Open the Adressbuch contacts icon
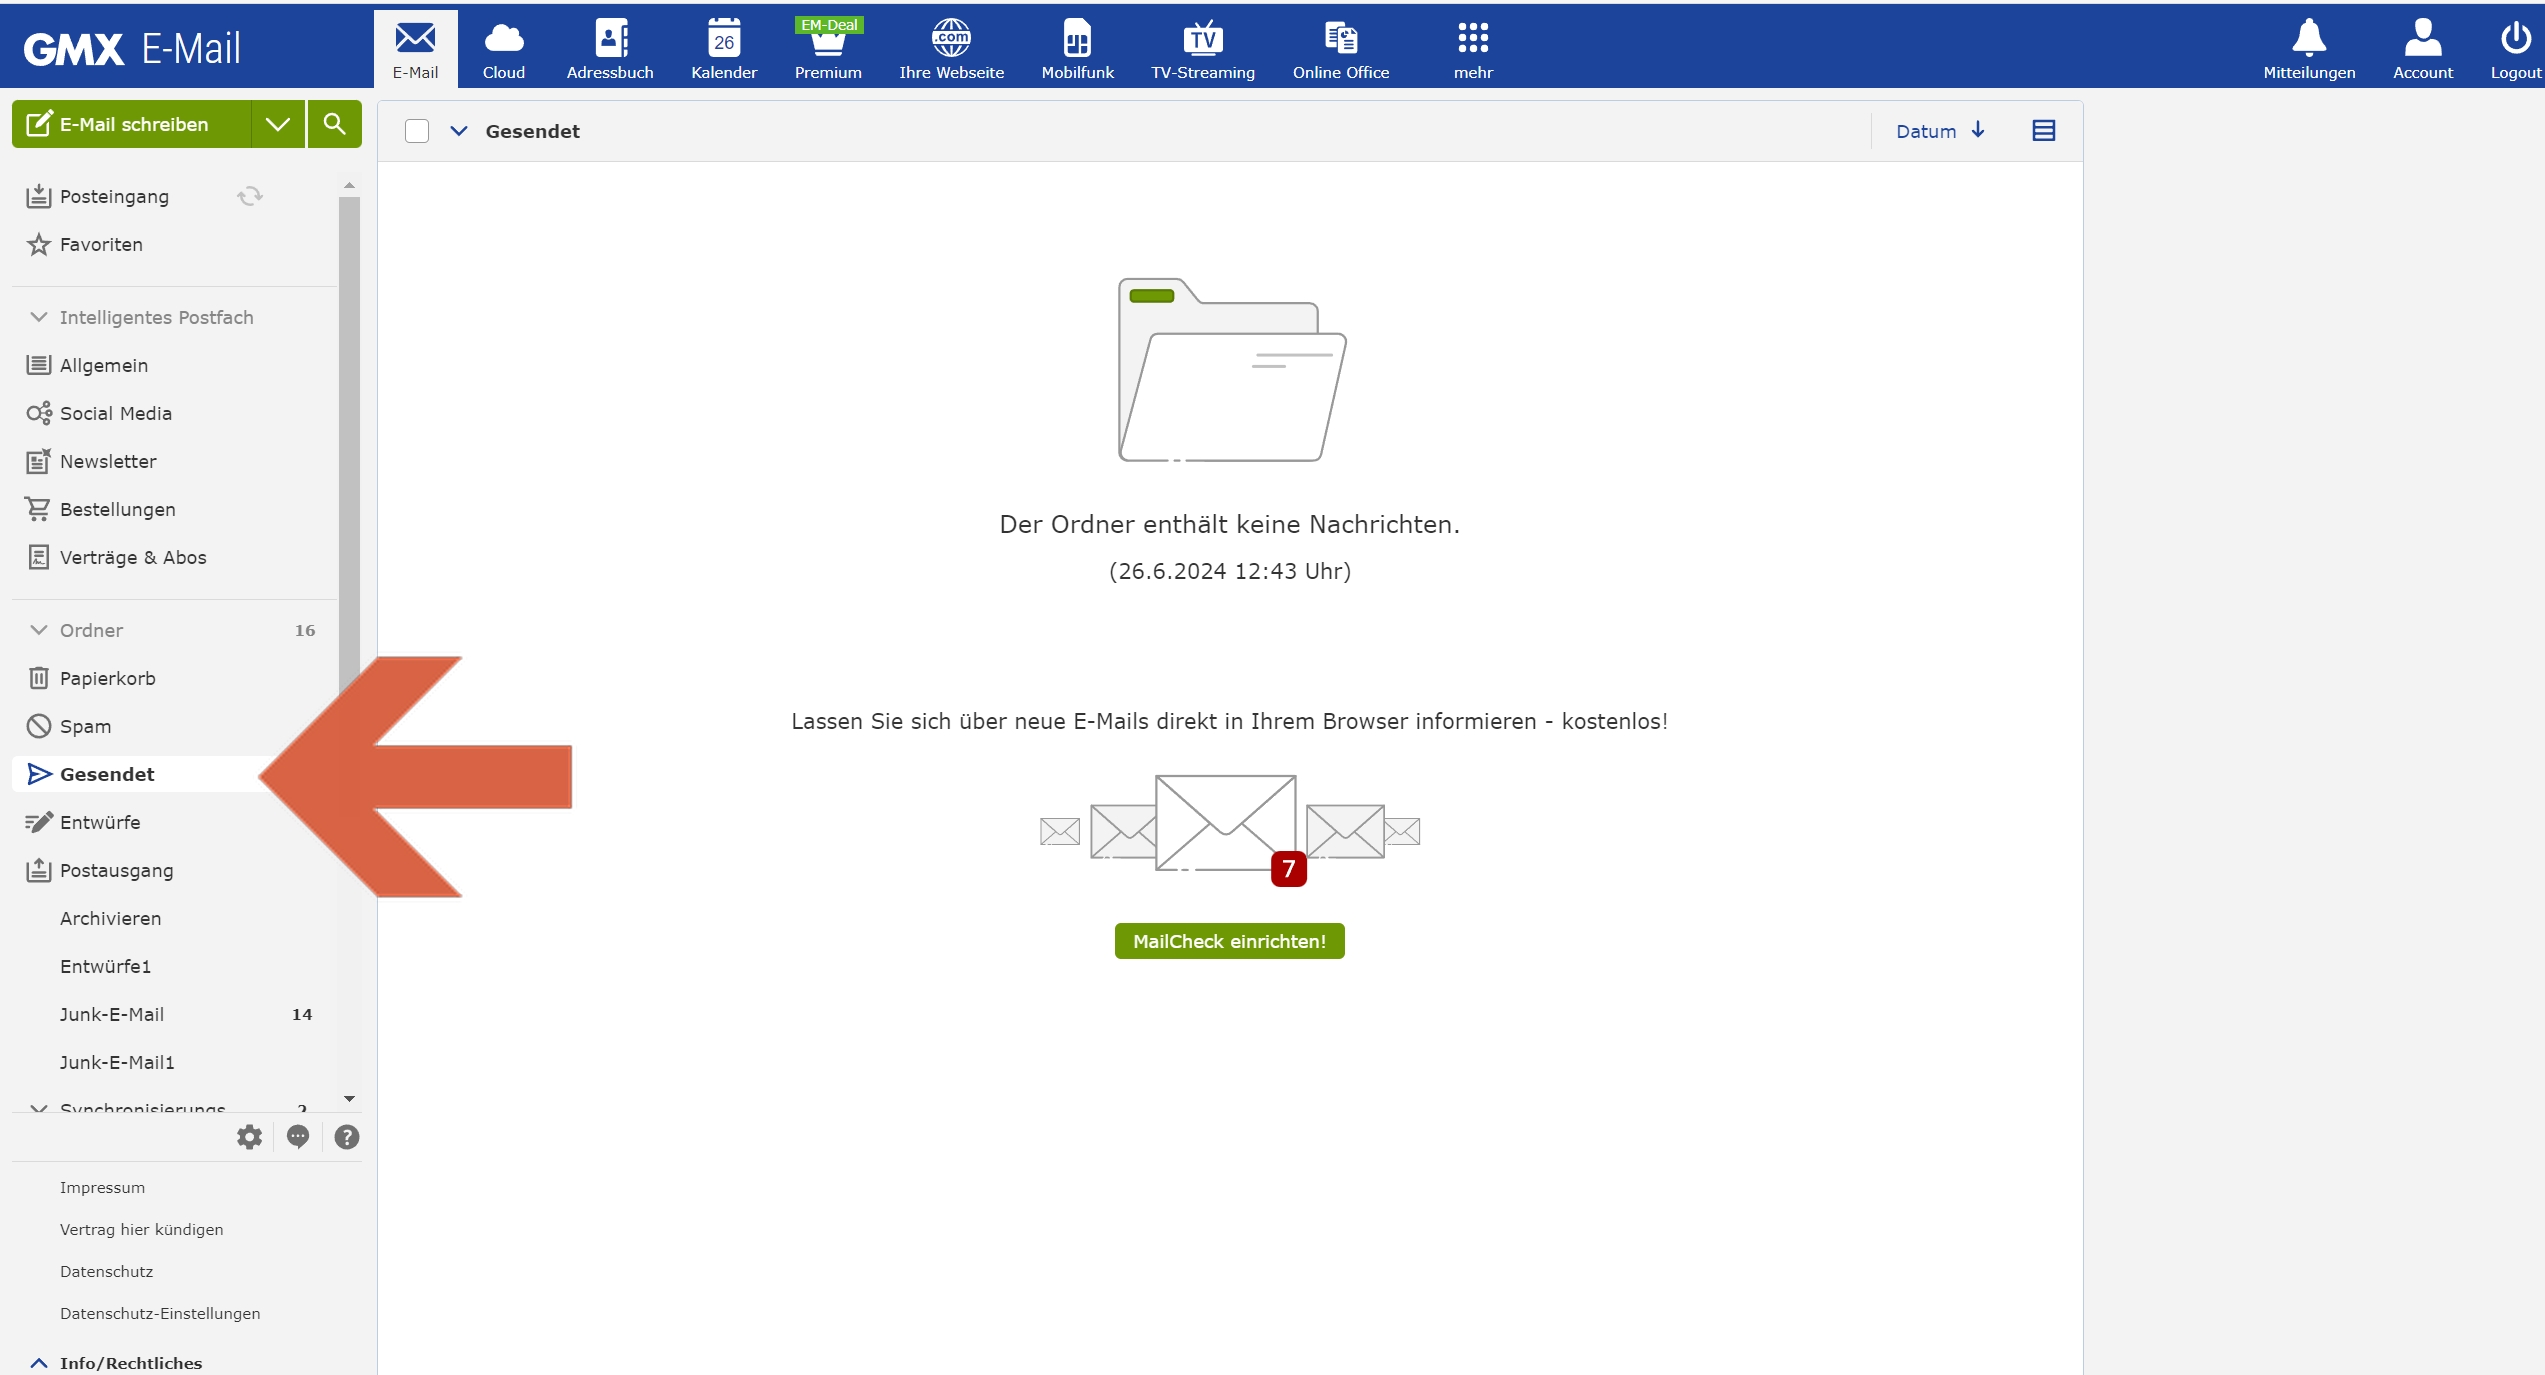The image size is (2545, 1375). click(610, 48)
